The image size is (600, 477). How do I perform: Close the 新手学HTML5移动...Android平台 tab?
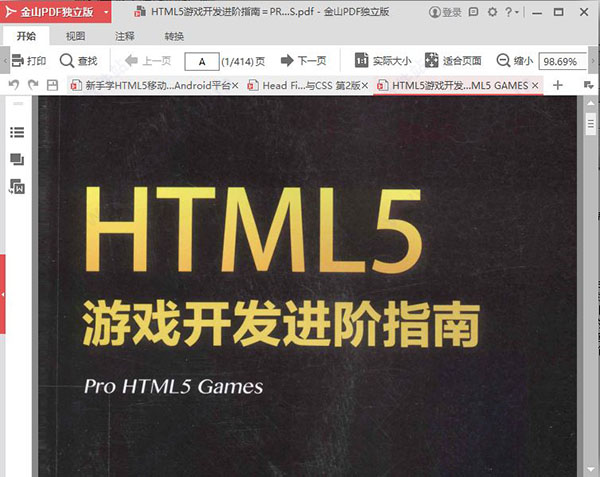point(235,85)
